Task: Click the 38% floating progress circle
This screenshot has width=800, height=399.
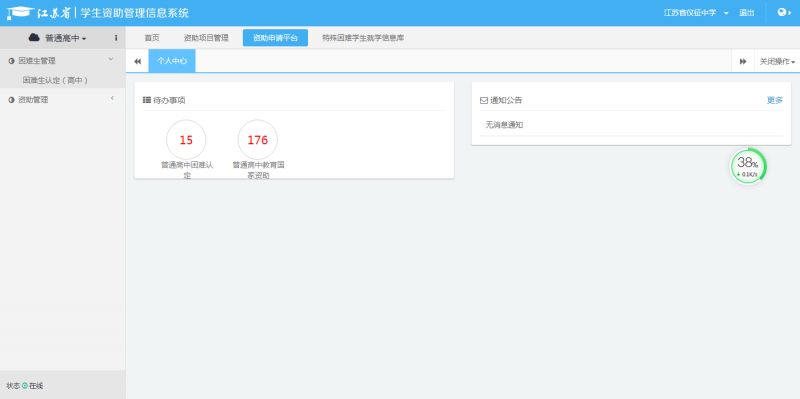Action: point(748,166)
